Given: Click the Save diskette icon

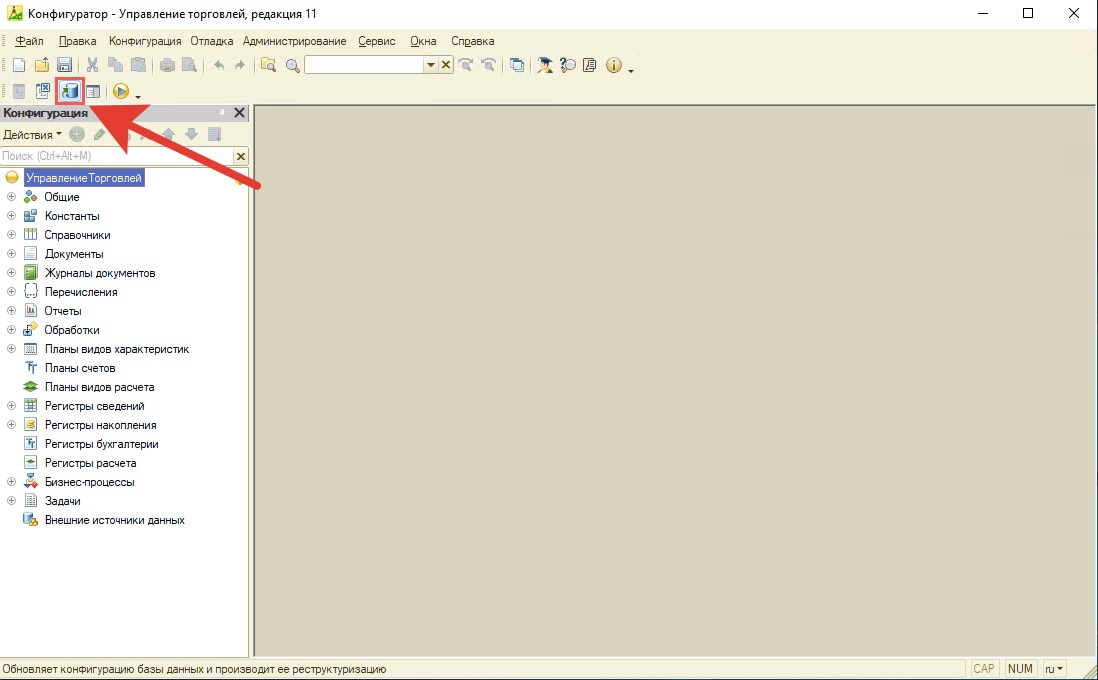Looking at the screenshot, I should (x=65, y=65).
